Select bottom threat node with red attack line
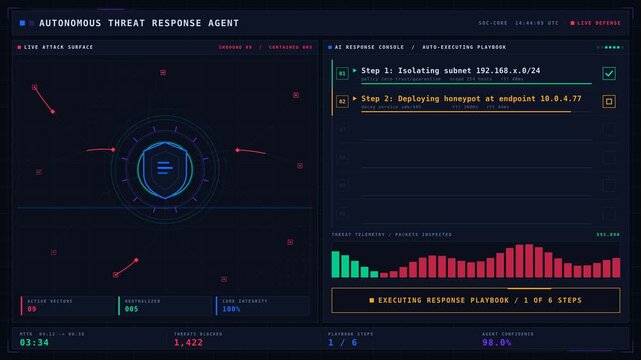641x360 pixels. click(116, 275)
